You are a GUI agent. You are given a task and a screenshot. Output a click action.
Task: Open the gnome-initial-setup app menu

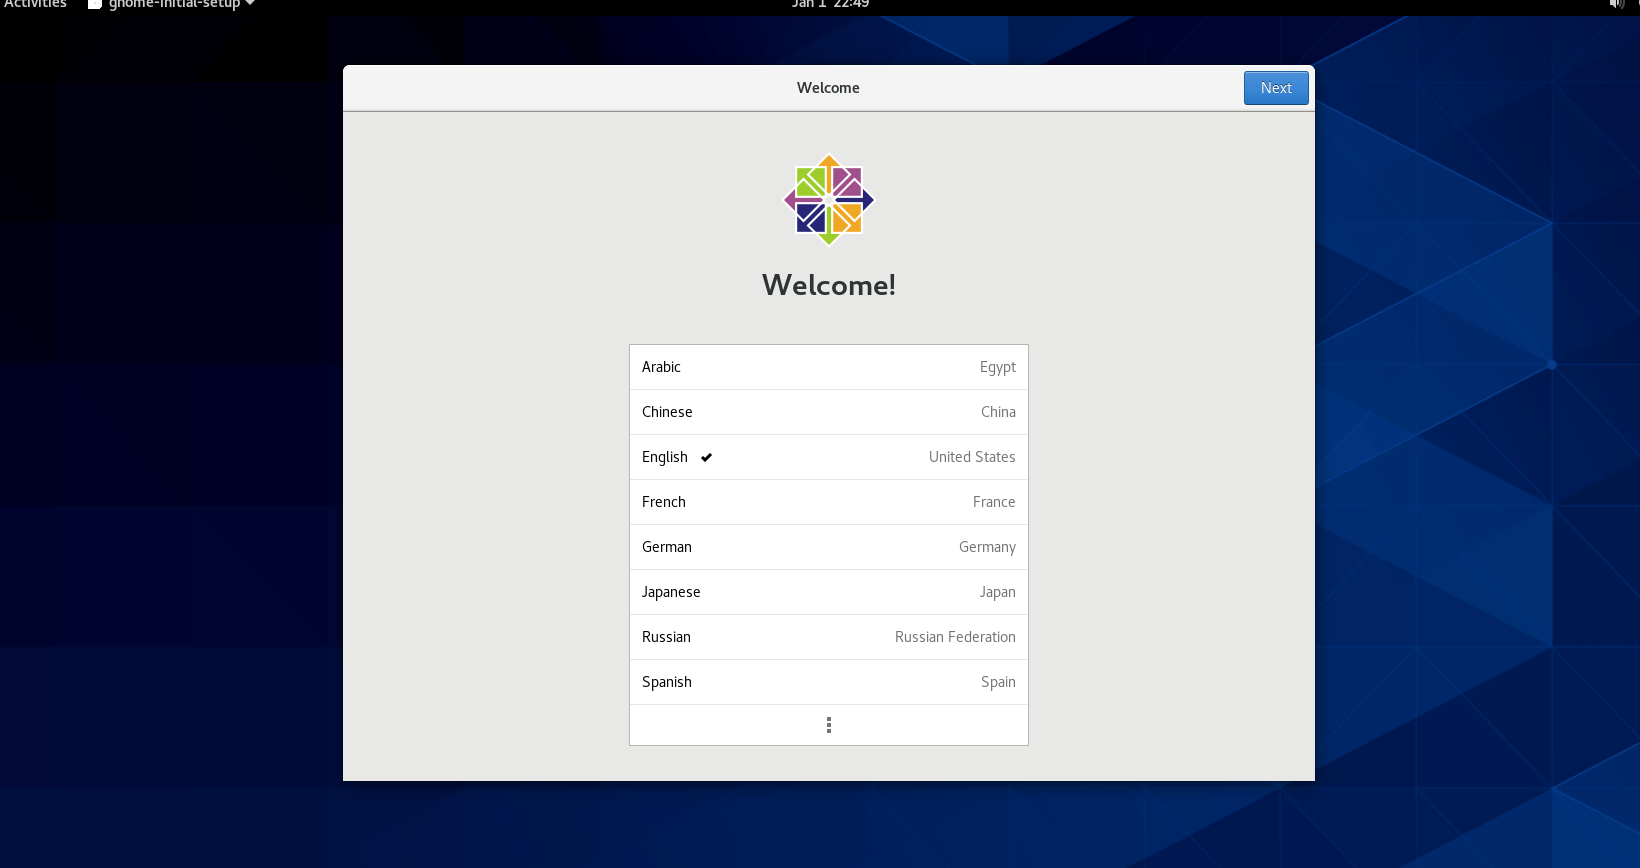click(171, 4)
